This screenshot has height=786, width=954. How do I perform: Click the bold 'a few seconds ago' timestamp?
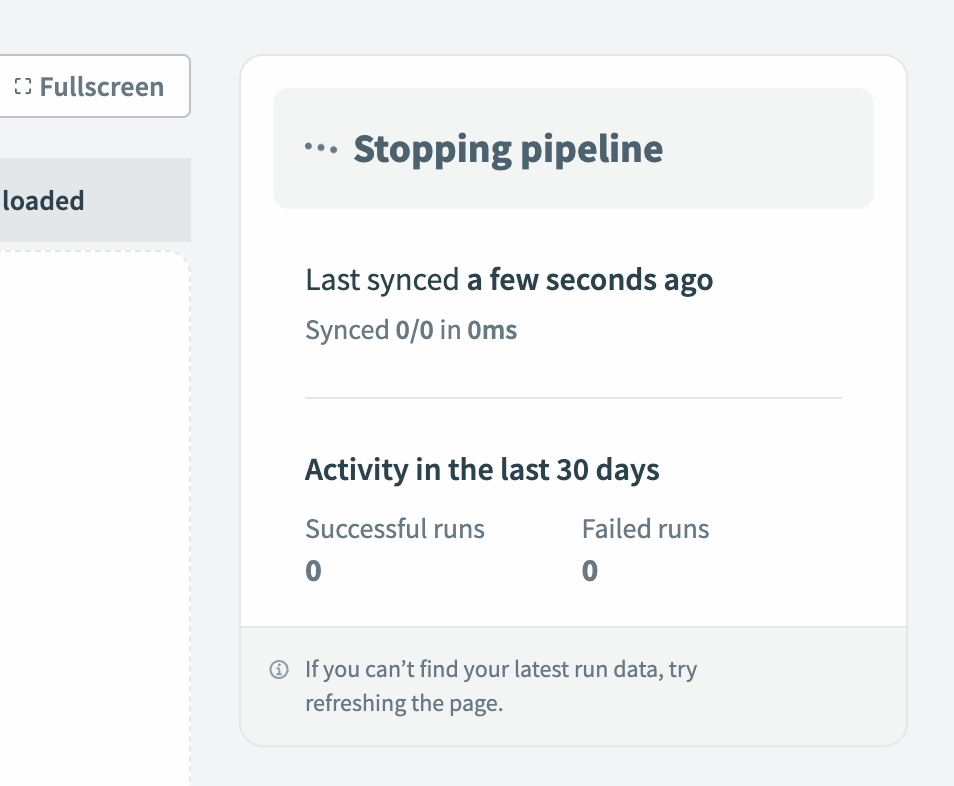pyautogui.click(x=590, y=280)
